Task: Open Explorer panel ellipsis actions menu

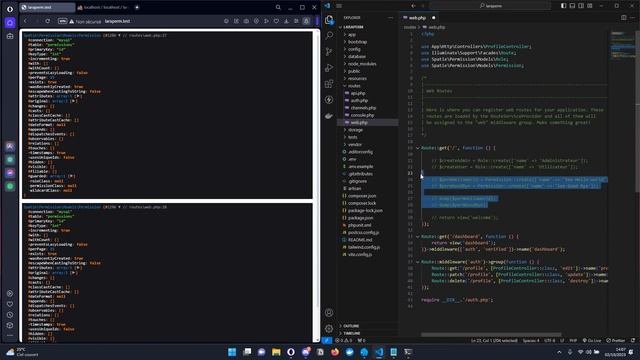Action: [391, 18]
